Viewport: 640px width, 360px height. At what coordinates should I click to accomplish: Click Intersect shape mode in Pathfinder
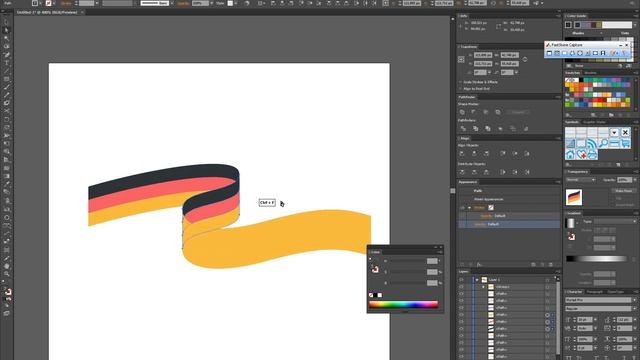click(x=486, y=112)
